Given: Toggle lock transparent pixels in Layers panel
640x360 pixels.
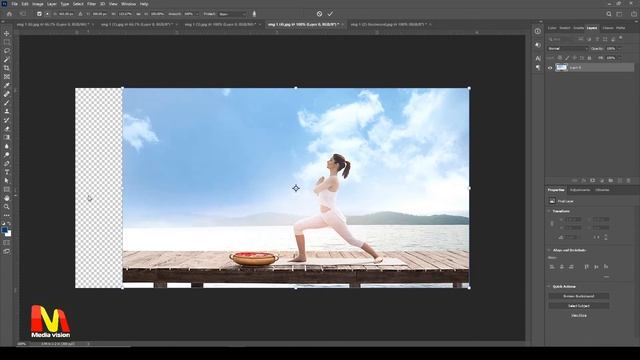Looking at the screenshot, I should [560, 58].
